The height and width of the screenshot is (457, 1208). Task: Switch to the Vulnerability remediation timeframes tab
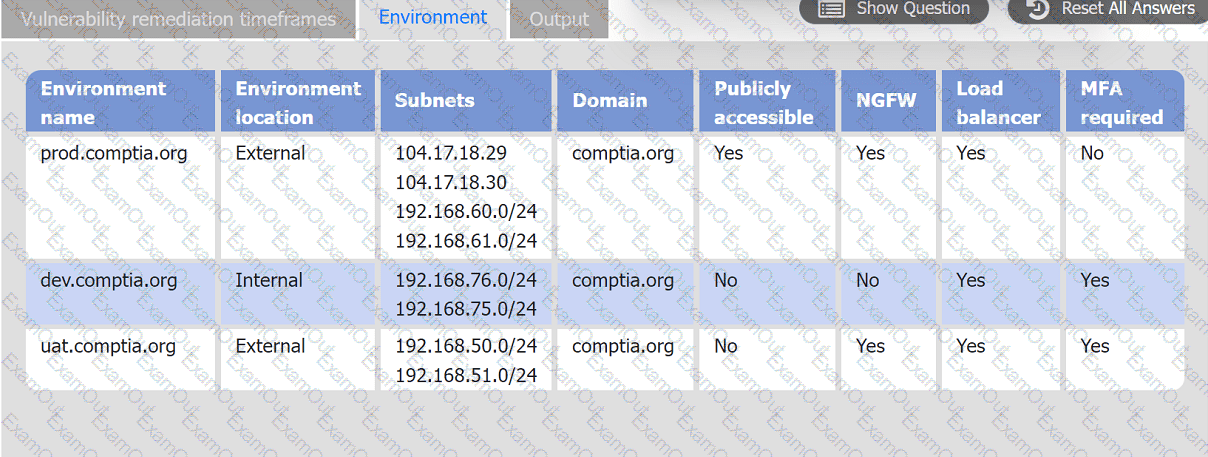(x=178, y=19)
